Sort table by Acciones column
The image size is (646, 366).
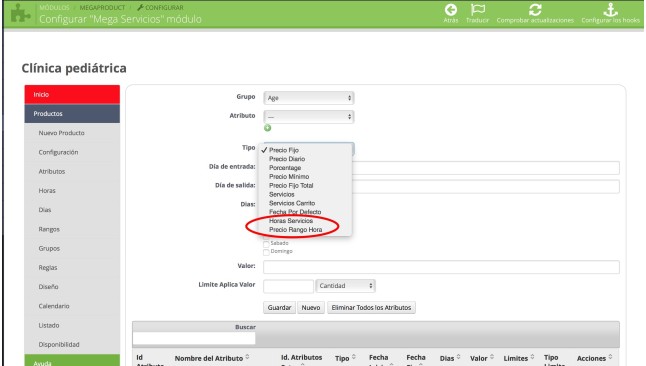[x=595, y=358]
